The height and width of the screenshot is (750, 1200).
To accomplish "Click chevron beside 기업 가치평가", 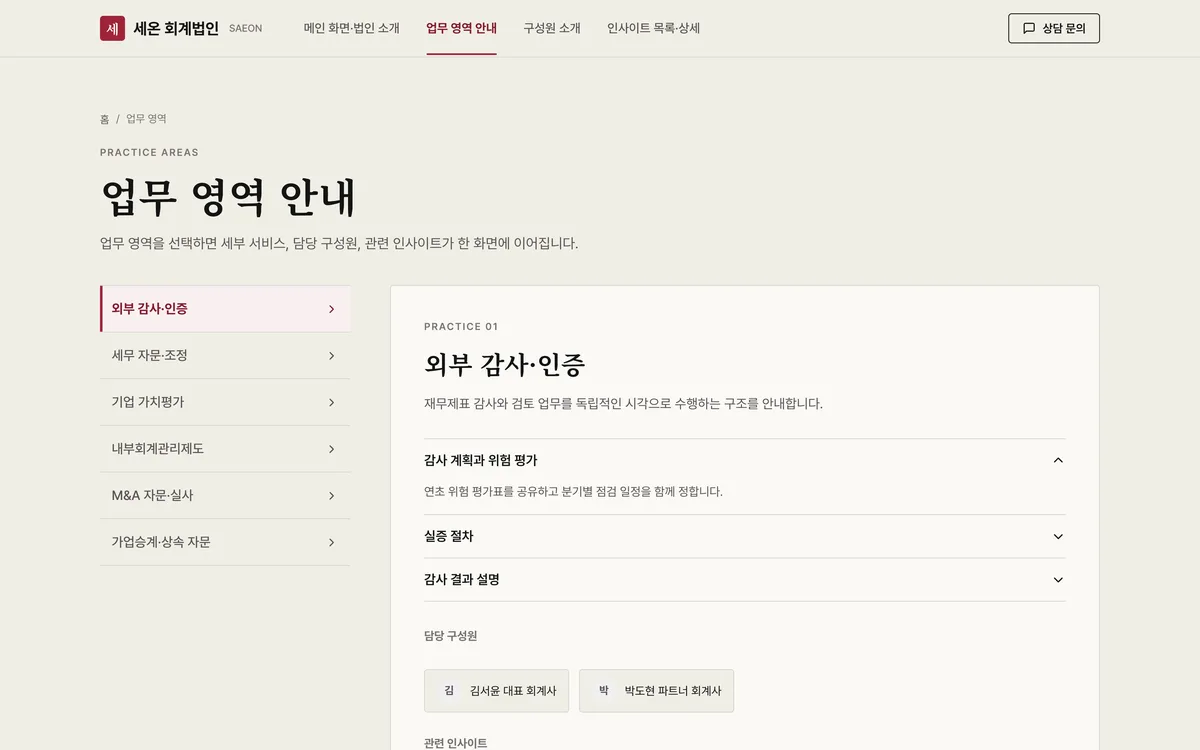I will click(332, 402).
